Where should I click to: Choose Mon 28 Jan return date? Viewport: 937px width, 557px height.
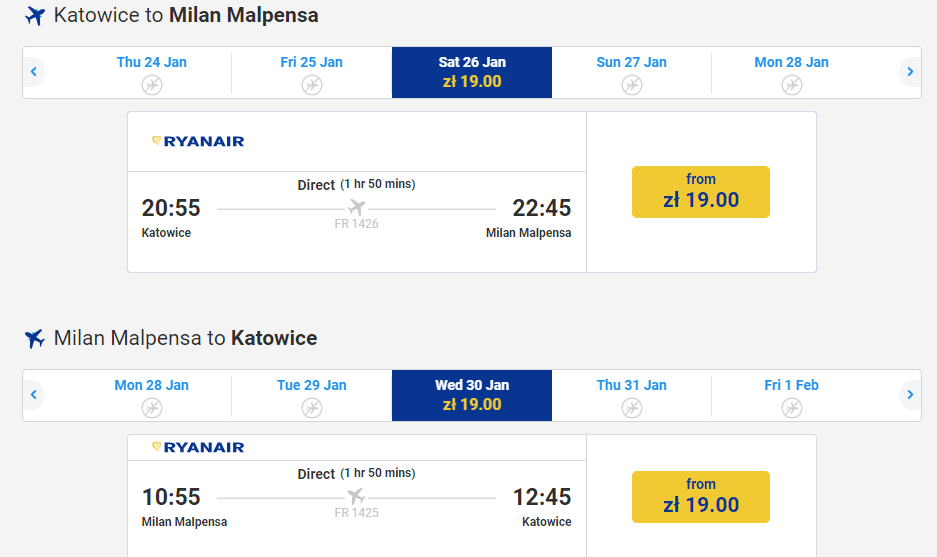pyautogui.click(x=152, y=385)
